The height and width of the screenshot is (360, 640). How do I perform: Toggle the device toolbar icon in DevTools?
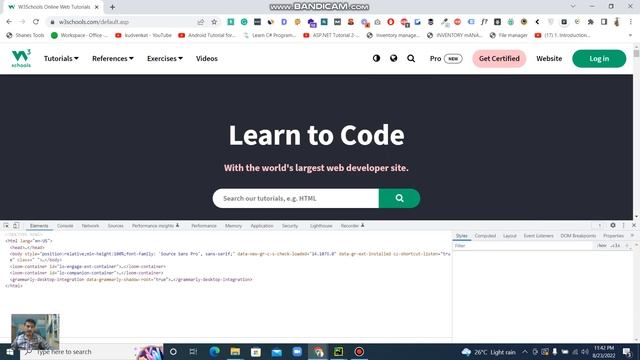click(x=16, y=225)
